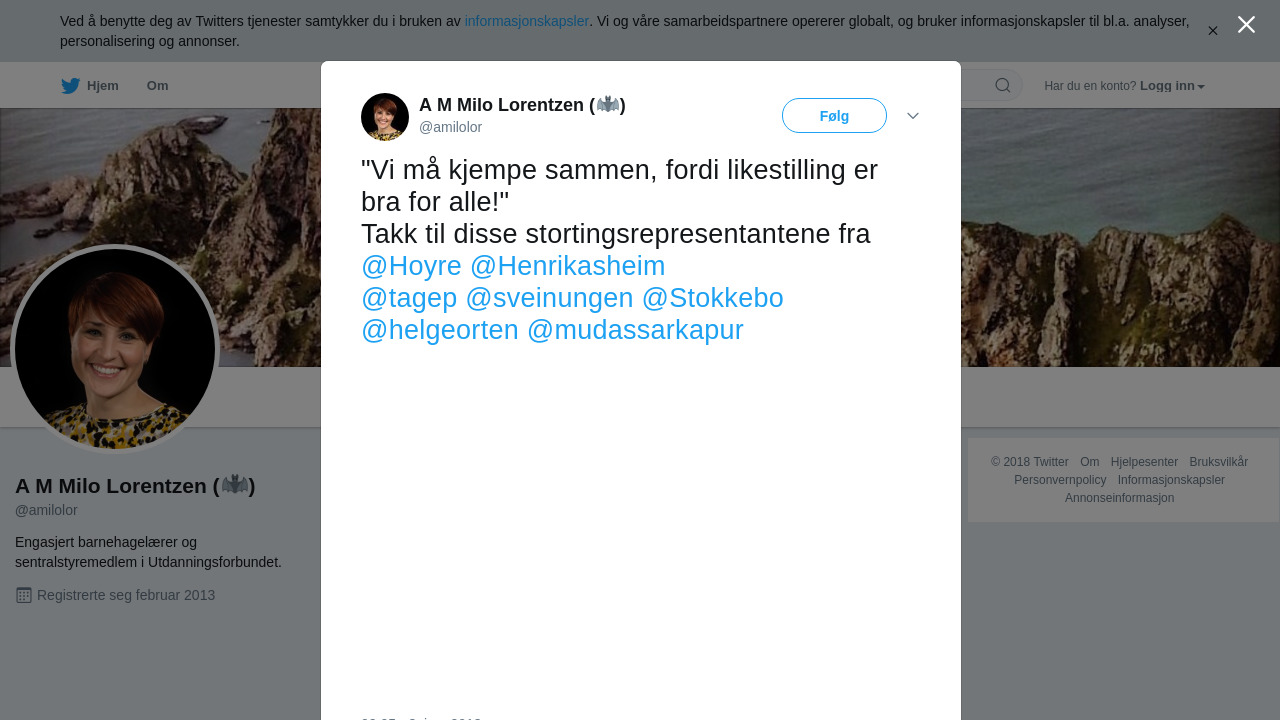The image size is (1280, 720).
Task: Click the @helgeorten mention
Action: [x=440, y=330]
